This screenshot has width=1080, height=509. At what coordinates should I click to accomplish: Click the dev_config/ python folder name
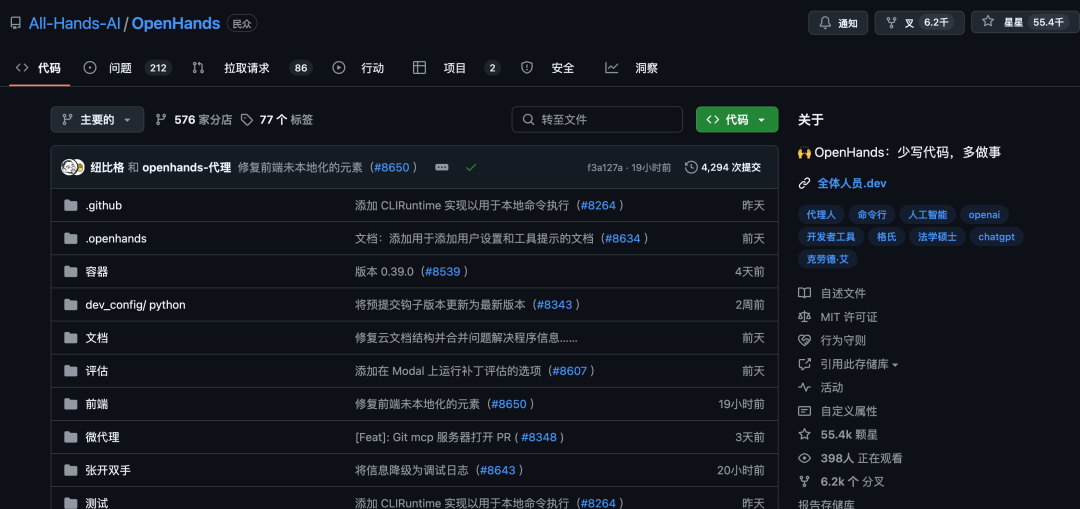pyautogui.click(x=135, y=304)
